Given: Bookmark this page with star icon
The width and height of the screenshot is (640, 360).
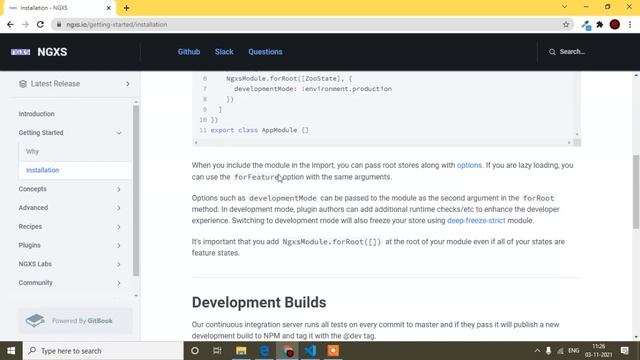Looking at the screenshot, I should [566, 24].
